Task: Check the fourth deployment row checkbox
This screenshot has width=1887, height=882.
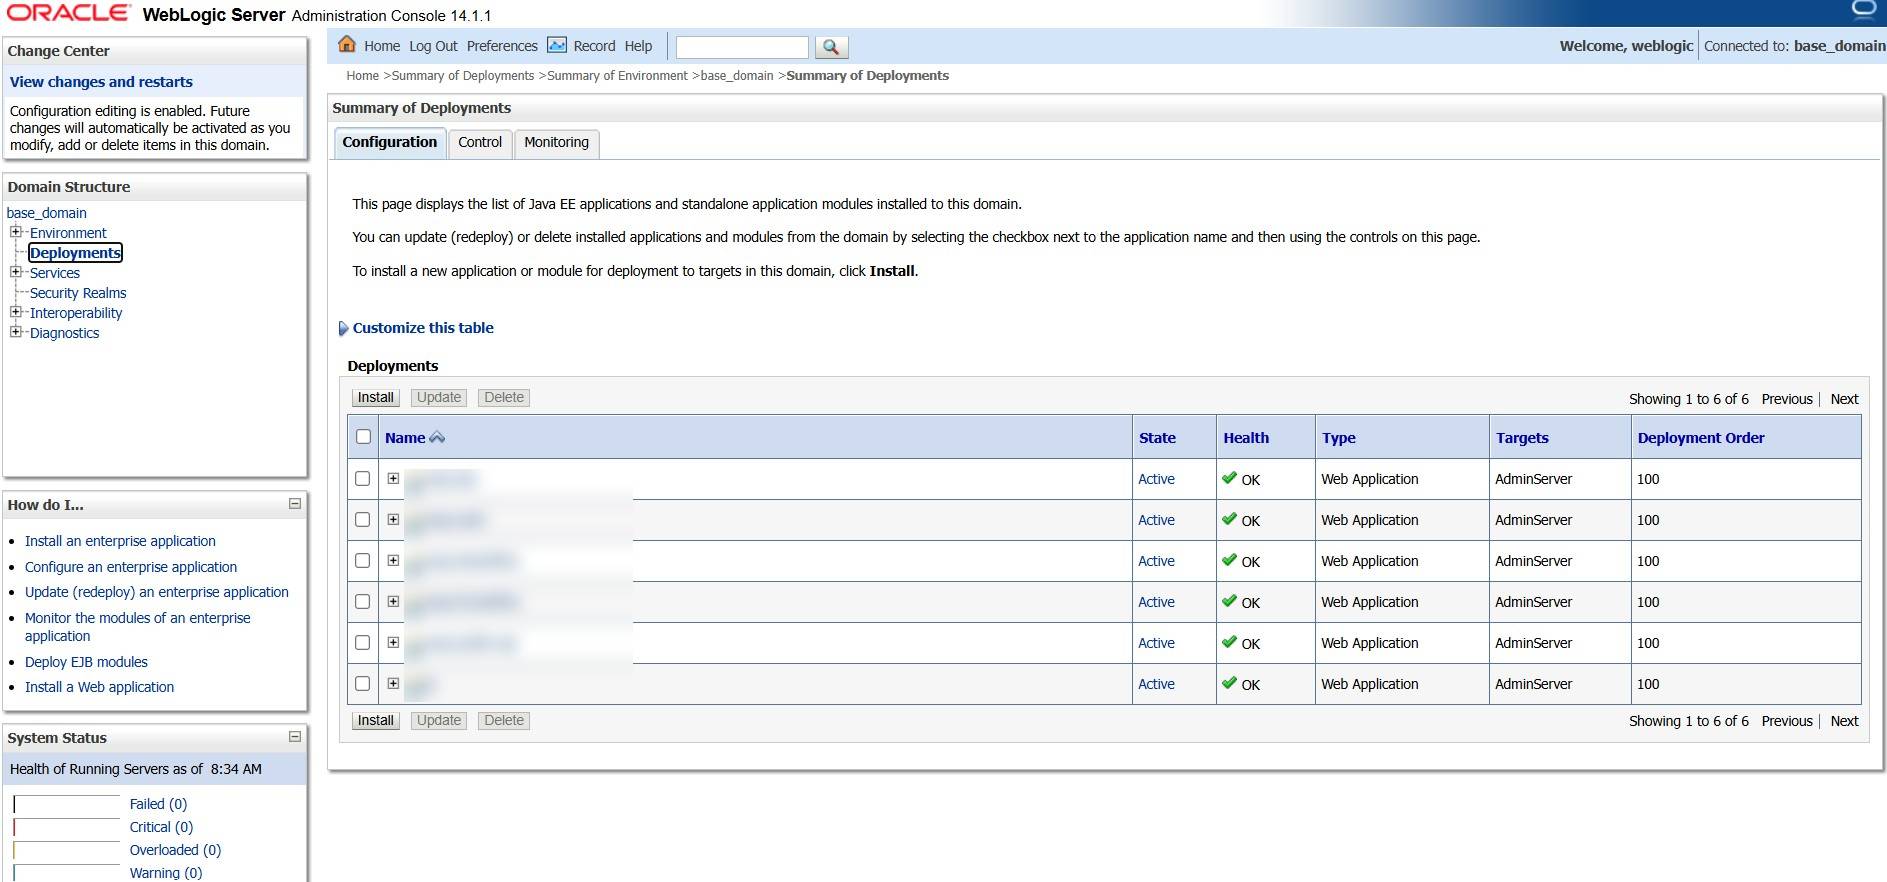Action: pyautogui.click(x=363, y=602)
